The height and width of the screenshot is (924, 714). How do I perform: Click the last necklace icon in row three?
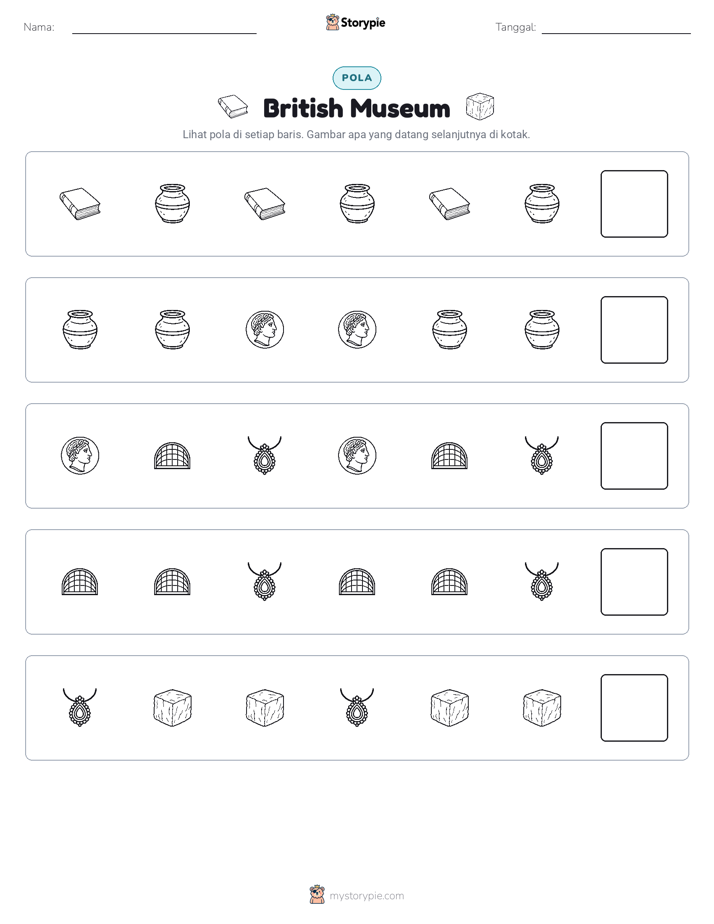click(541, 455)
